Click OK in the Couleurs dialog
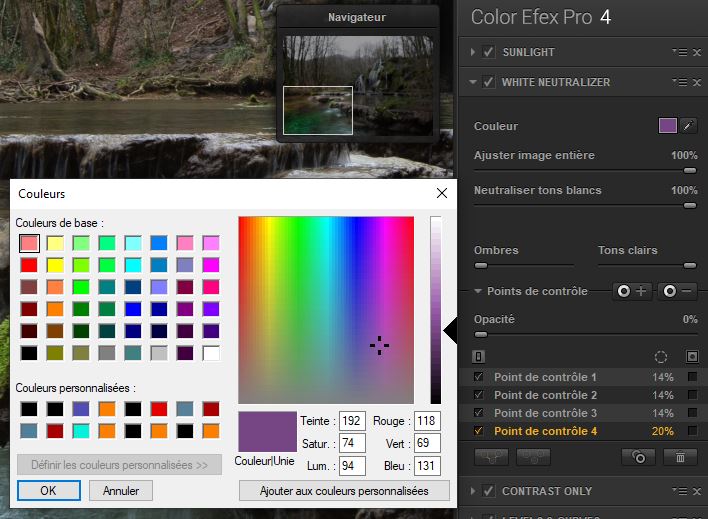708x519 pixels. pyautogui.click(x=48, y=491)
